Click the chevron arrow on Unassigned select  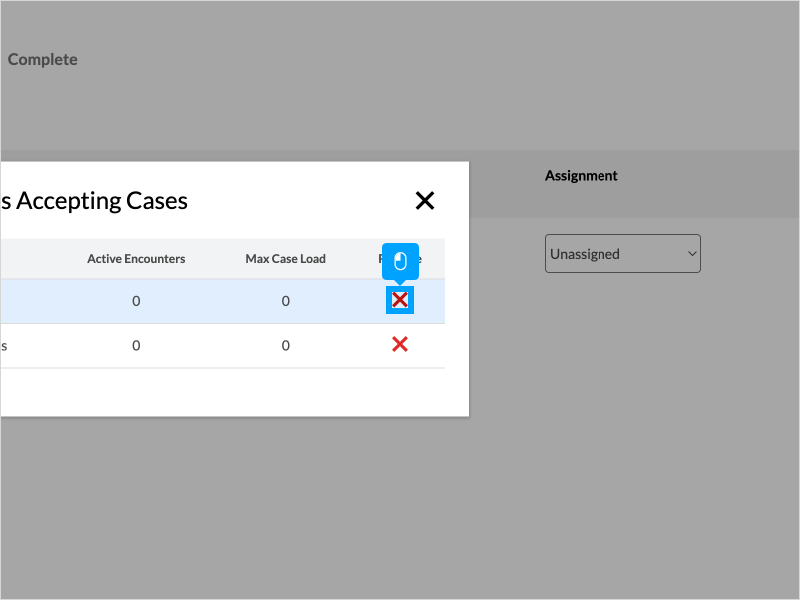click(x=691, y=254)
